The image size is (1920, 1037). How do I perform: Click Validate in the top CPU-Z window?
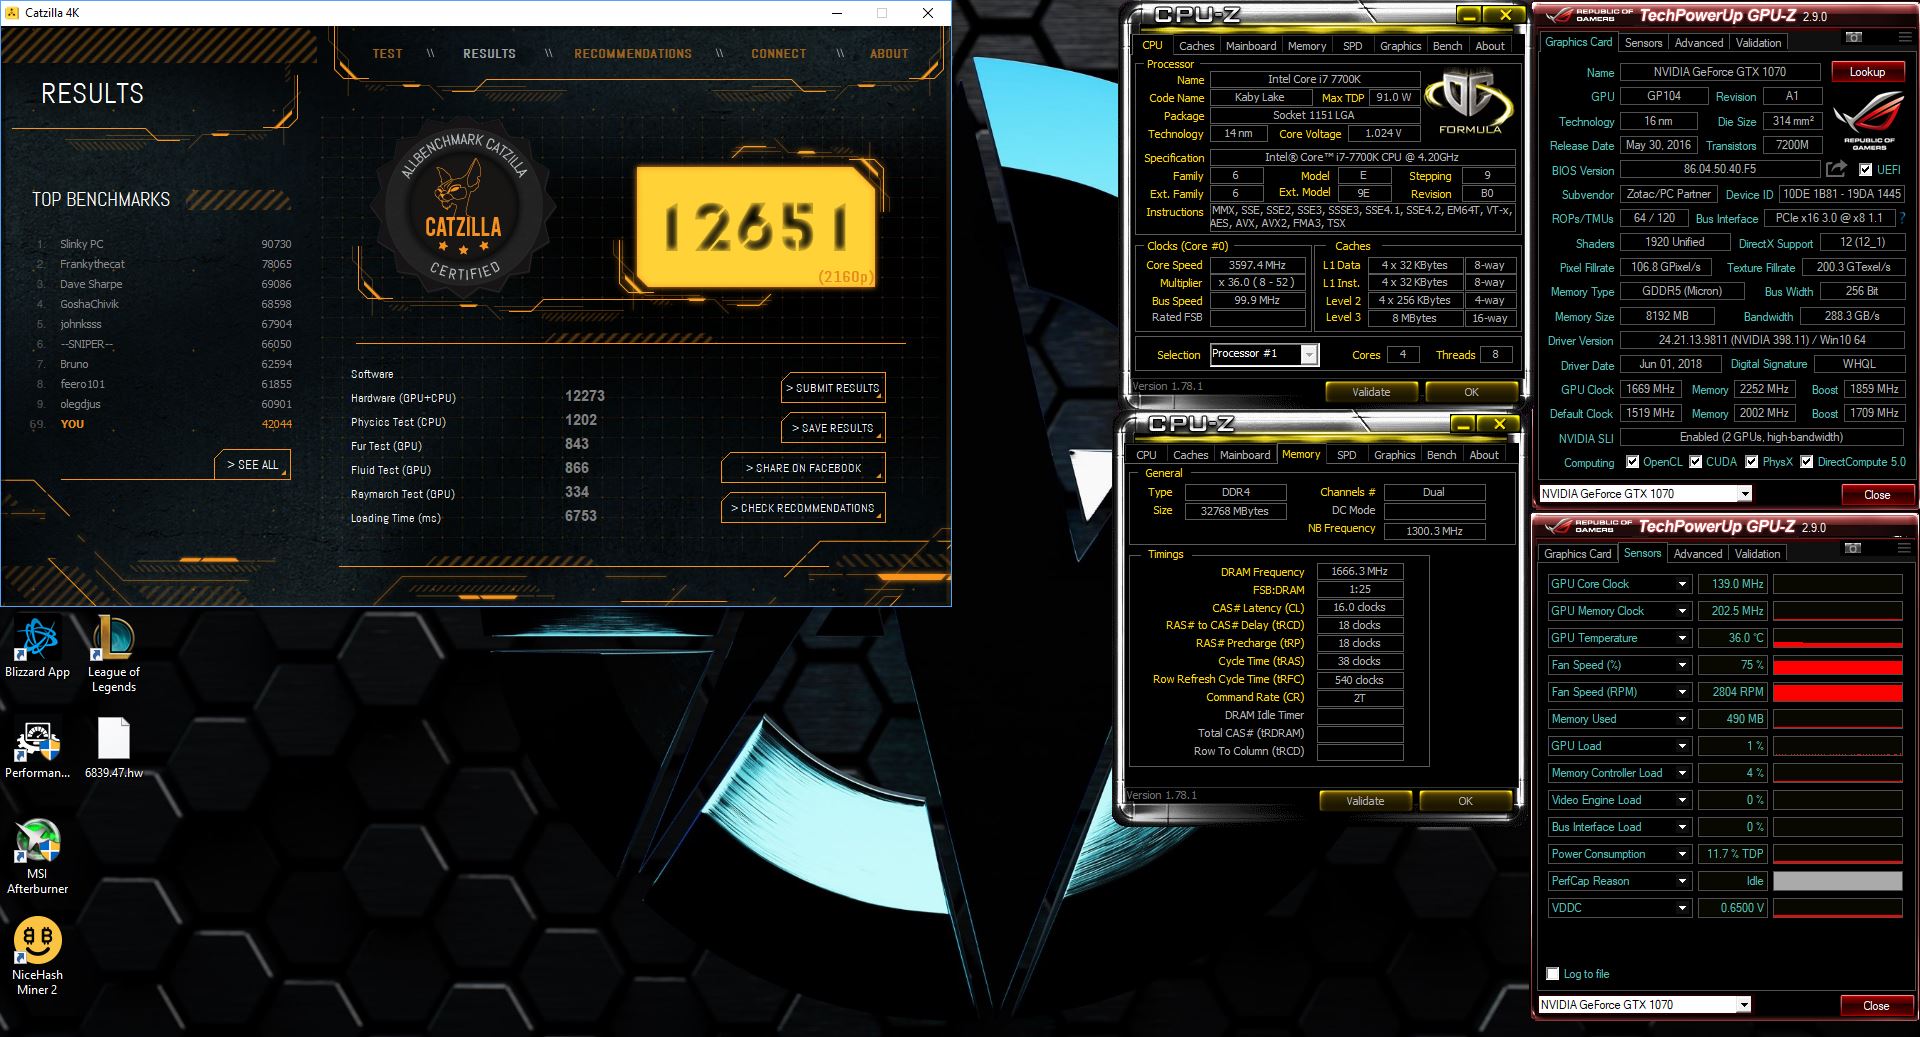[x=1371, y=392]
